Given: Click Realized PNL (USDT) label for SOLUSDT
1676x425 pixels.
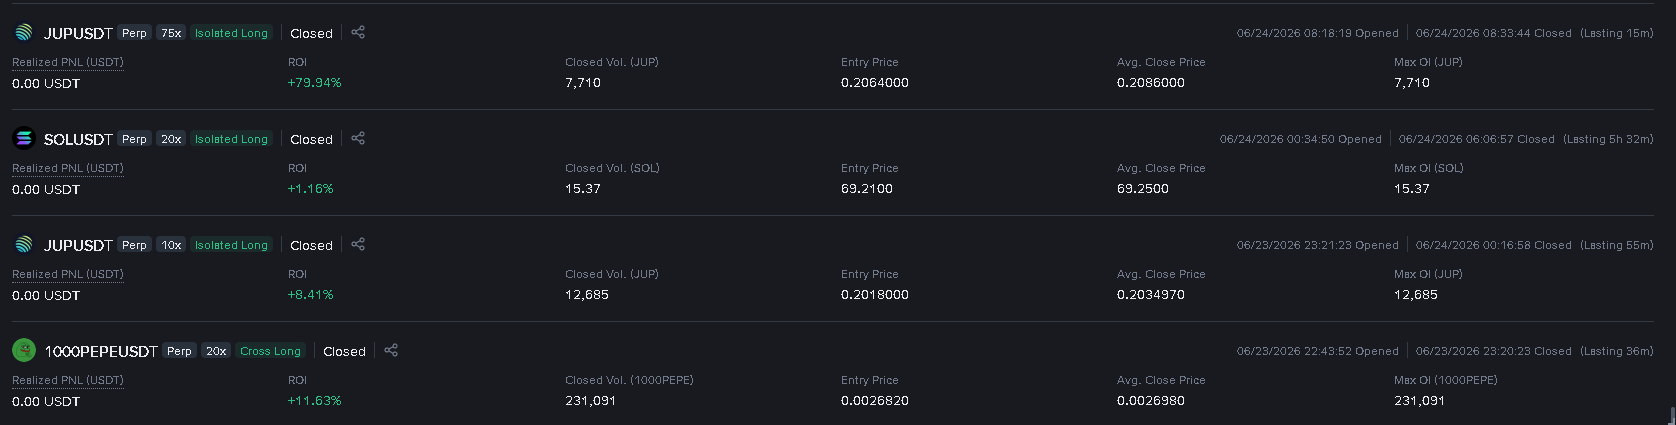Looking at the screenshot, I should click(x=68, y=168).
